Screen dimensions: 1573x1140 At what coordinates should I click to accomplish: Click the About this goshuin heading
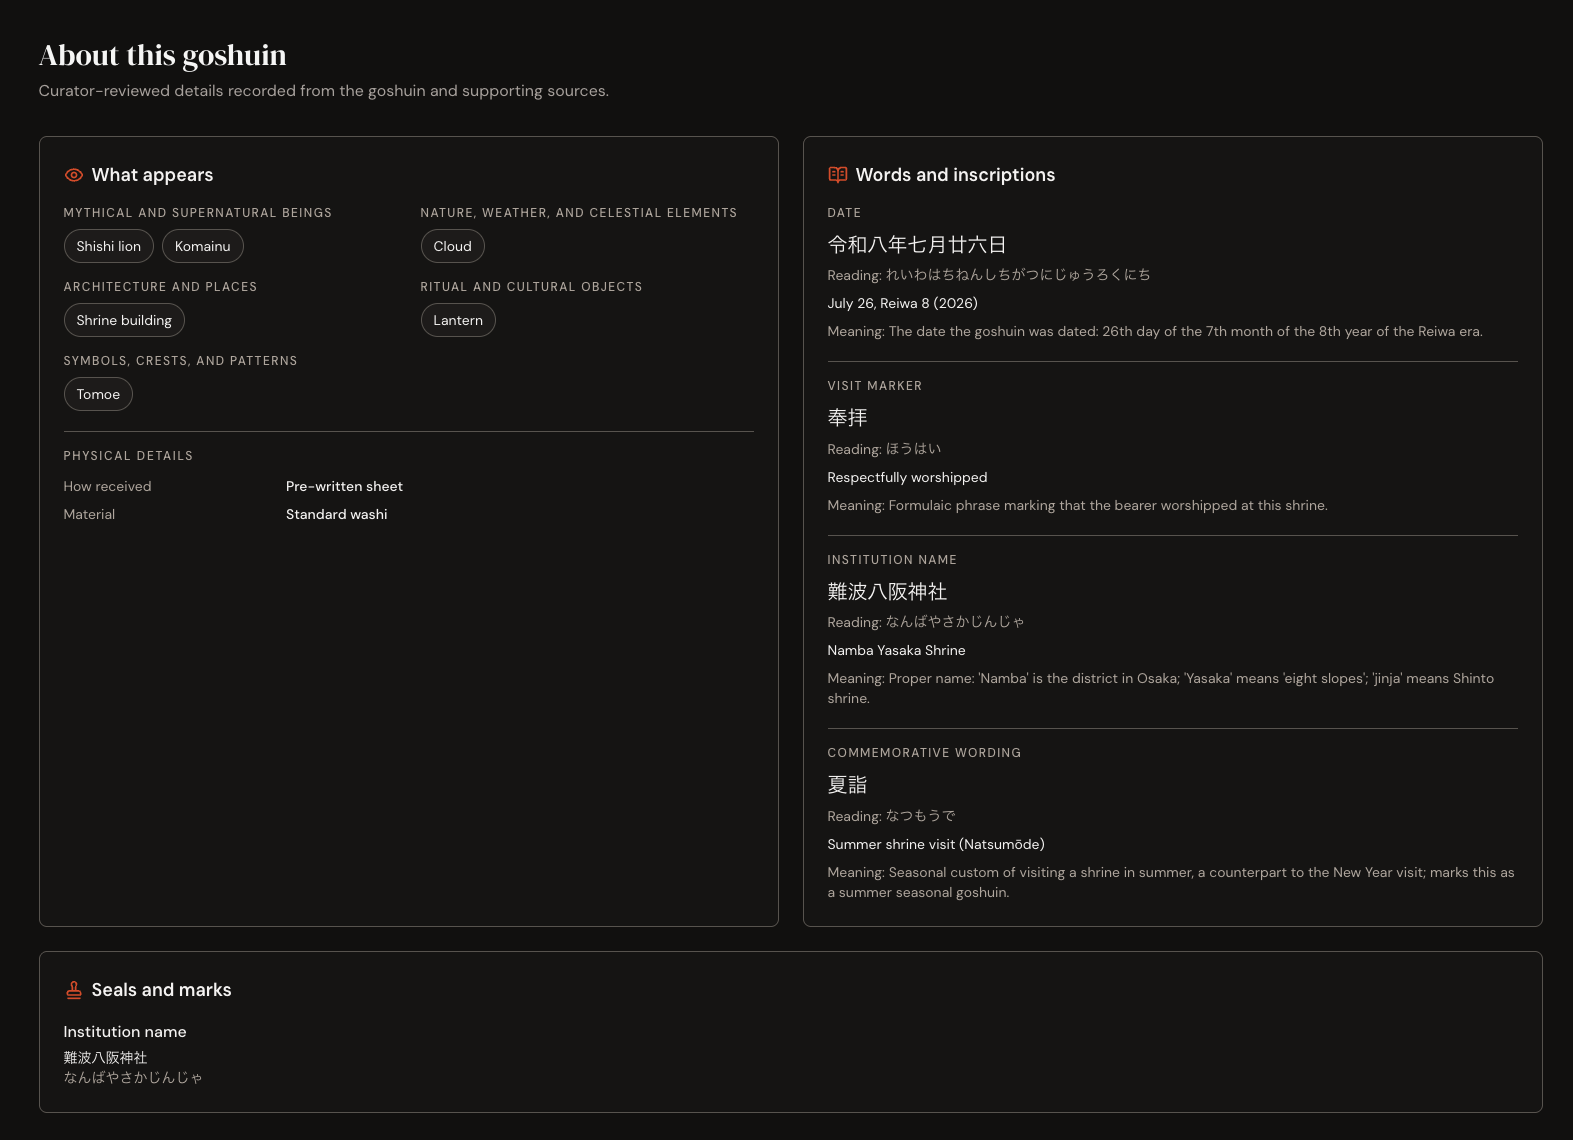point(163,55)
